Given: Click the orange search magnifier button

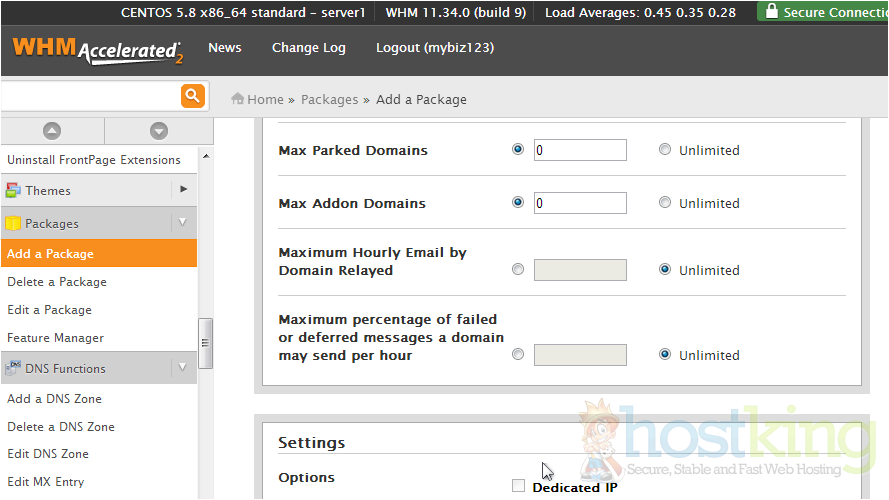Looking at the screenshot, I should 193,96.
